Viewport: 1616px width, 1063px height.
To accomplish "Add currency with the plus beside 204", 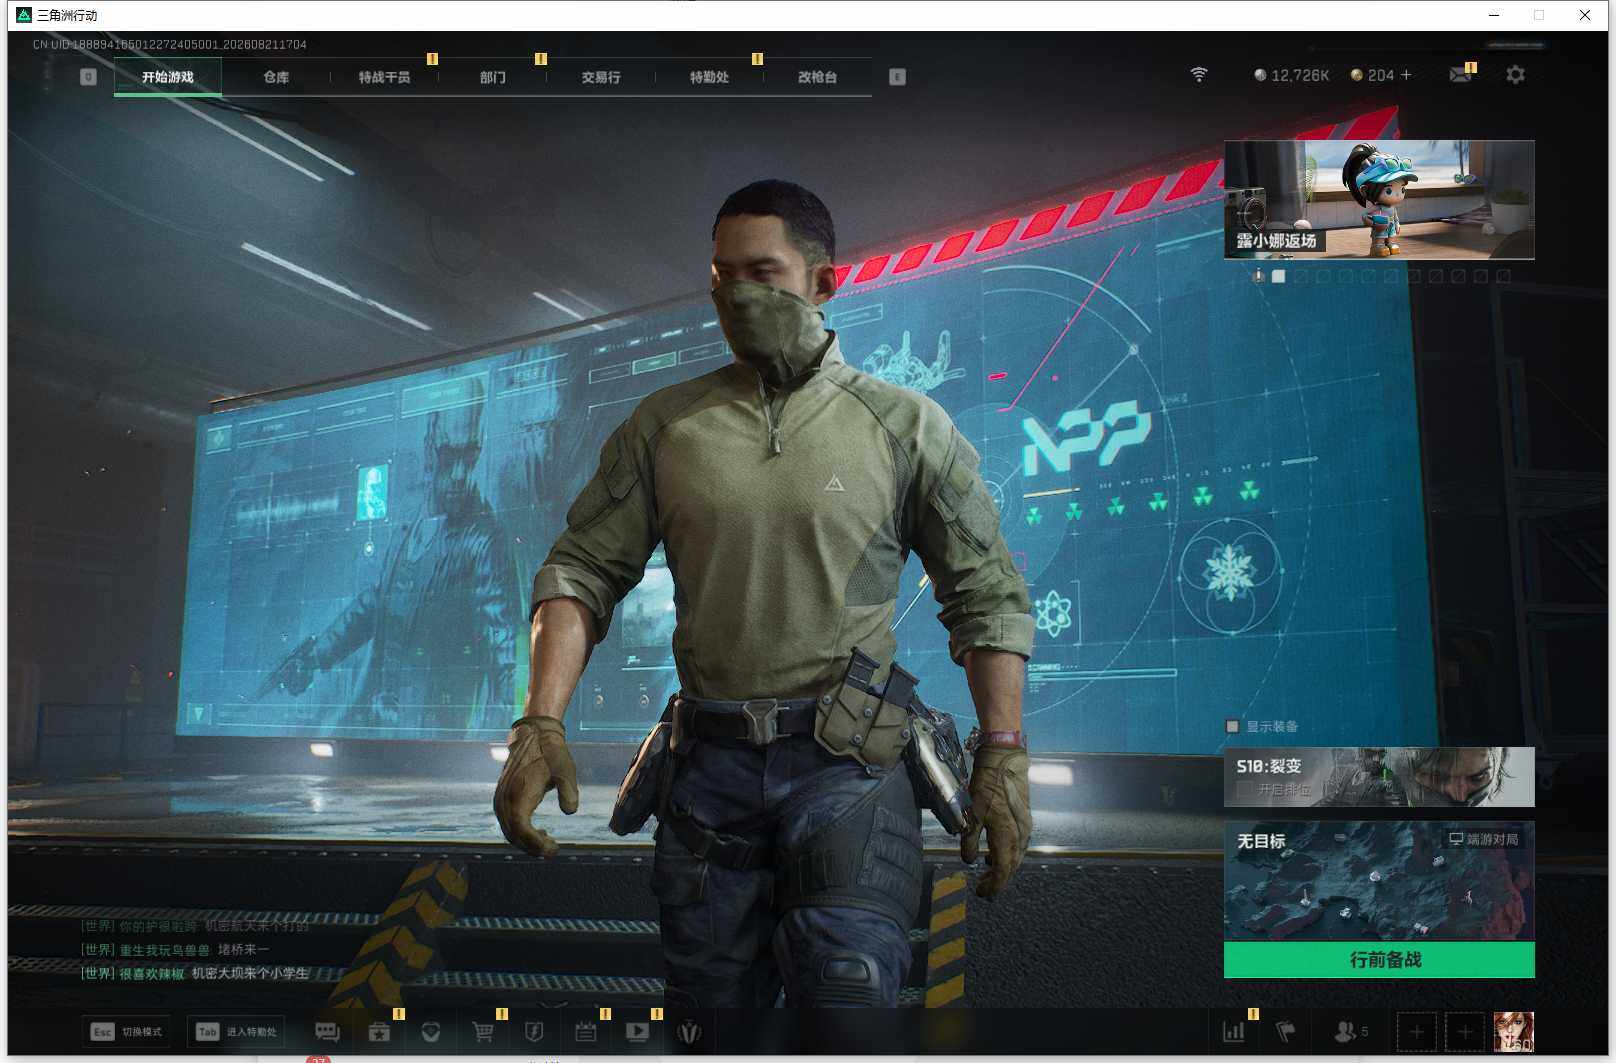I will coord(1406,75).
